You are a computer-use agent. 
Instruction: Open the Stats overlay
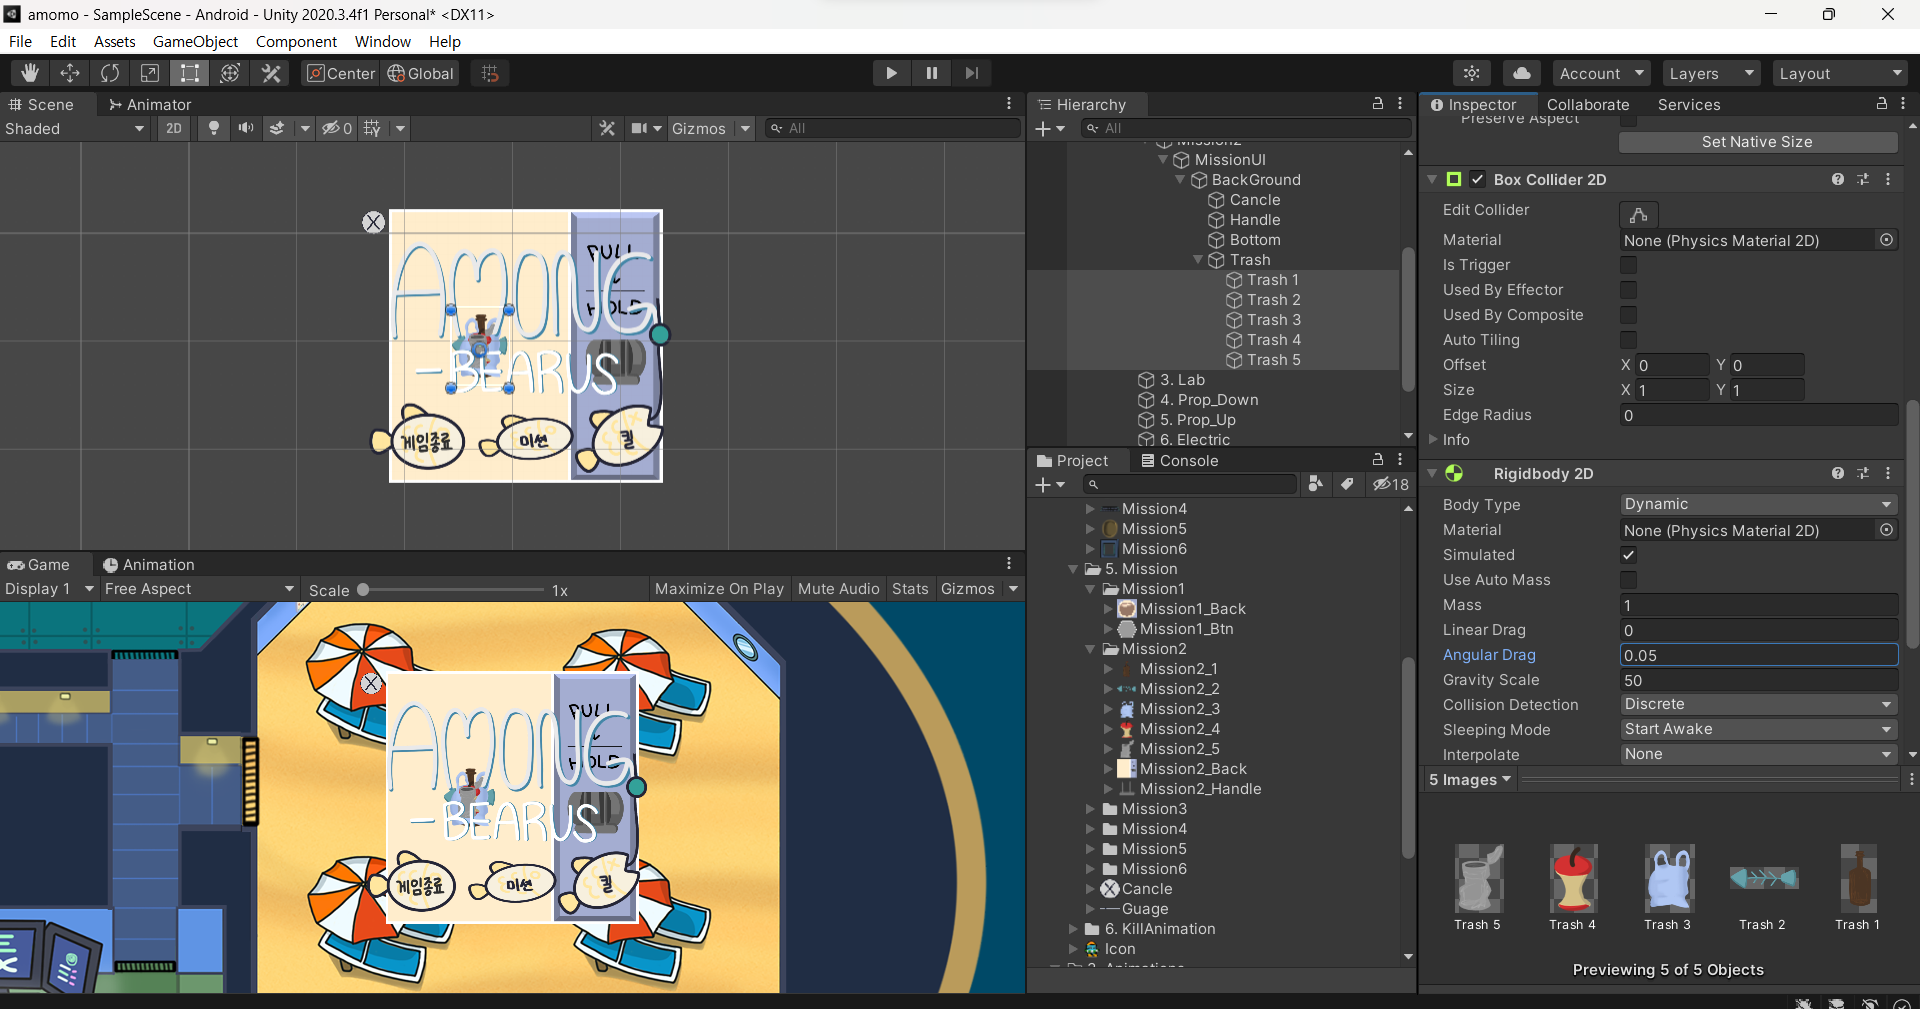coord(910,589)
